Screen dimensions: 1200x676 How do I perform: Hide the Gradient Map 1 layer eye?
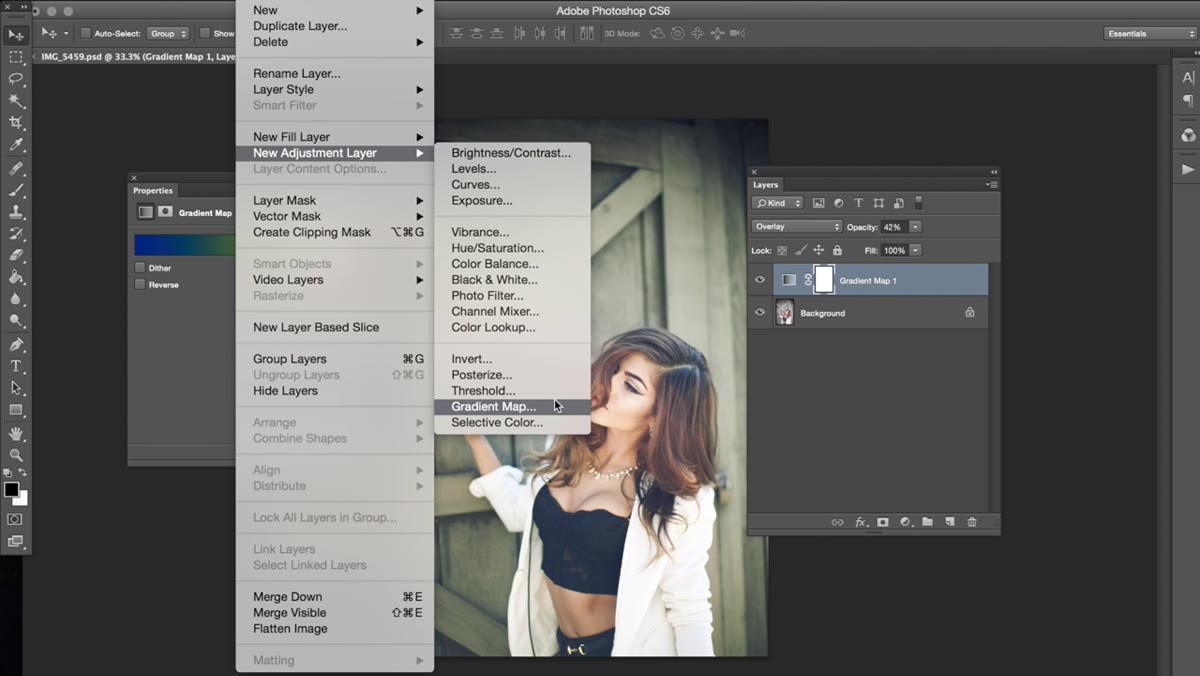point(760,281)
